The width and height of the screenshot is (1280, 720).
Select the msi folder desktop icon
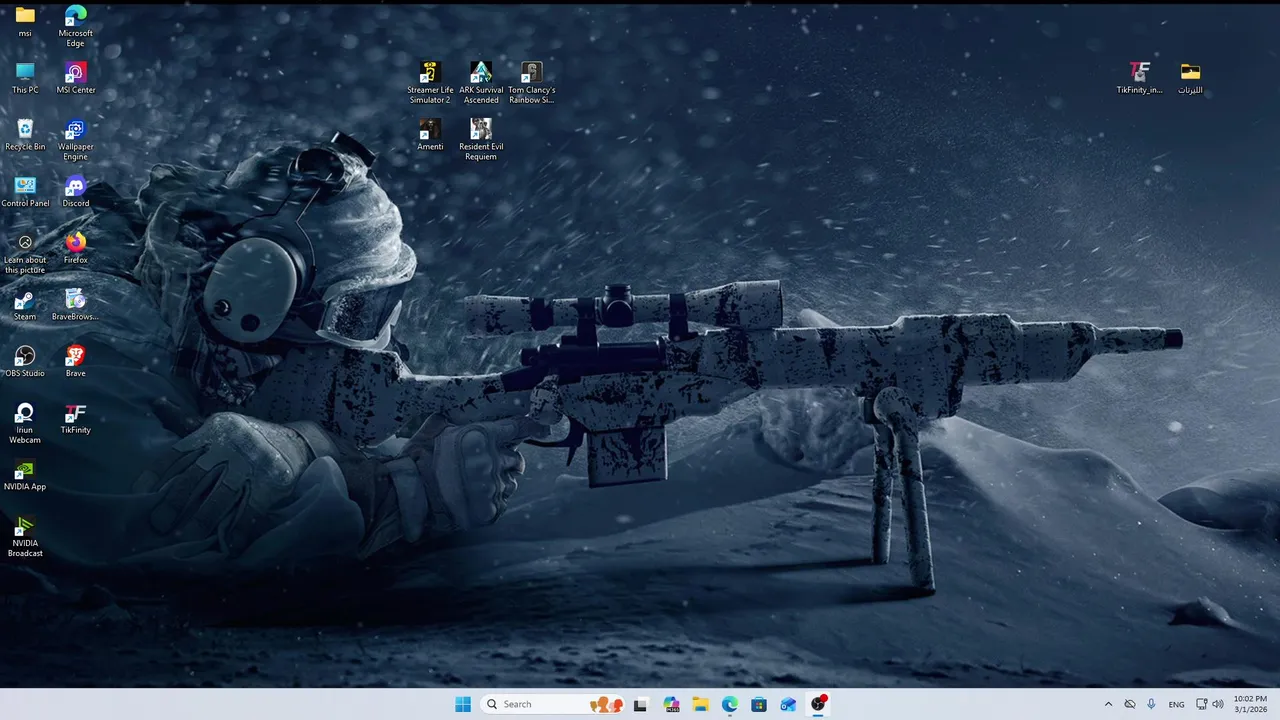[25, 21]
